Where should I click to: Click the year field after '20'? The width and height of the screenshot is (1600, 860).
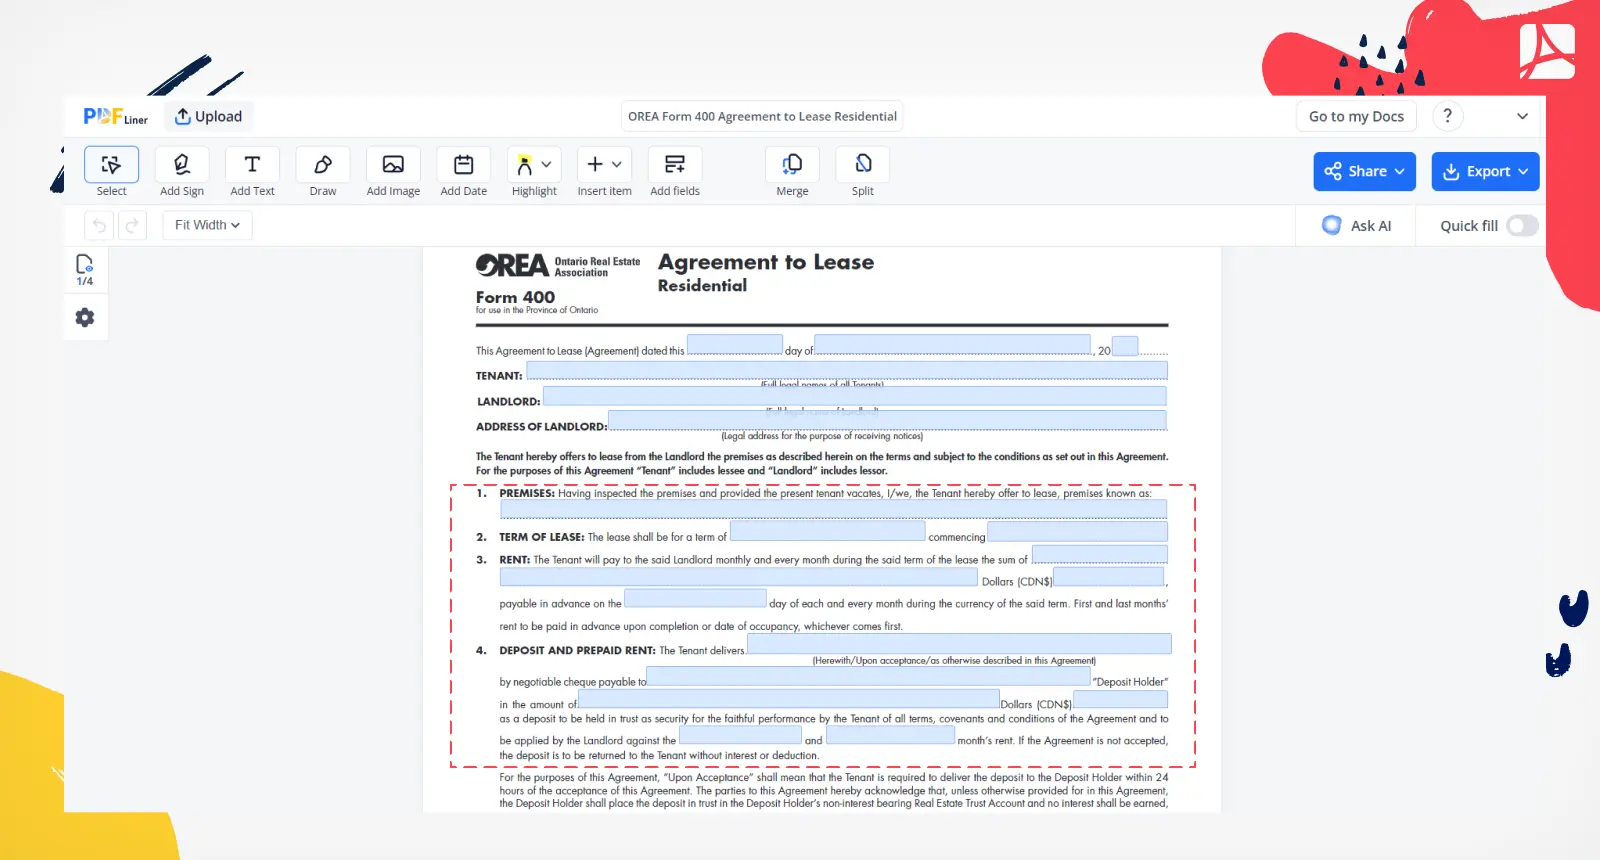point(1125,346)
